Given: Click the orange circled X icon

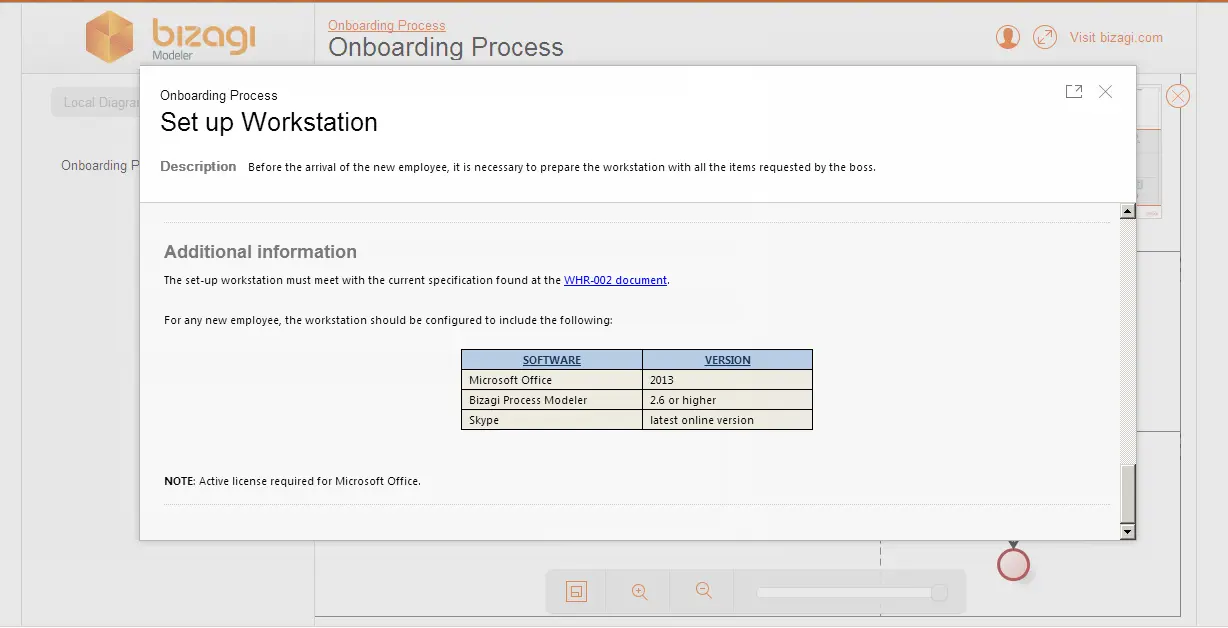Looking at the screenshot, I should pyautogui.click(x=1178, y=96).
